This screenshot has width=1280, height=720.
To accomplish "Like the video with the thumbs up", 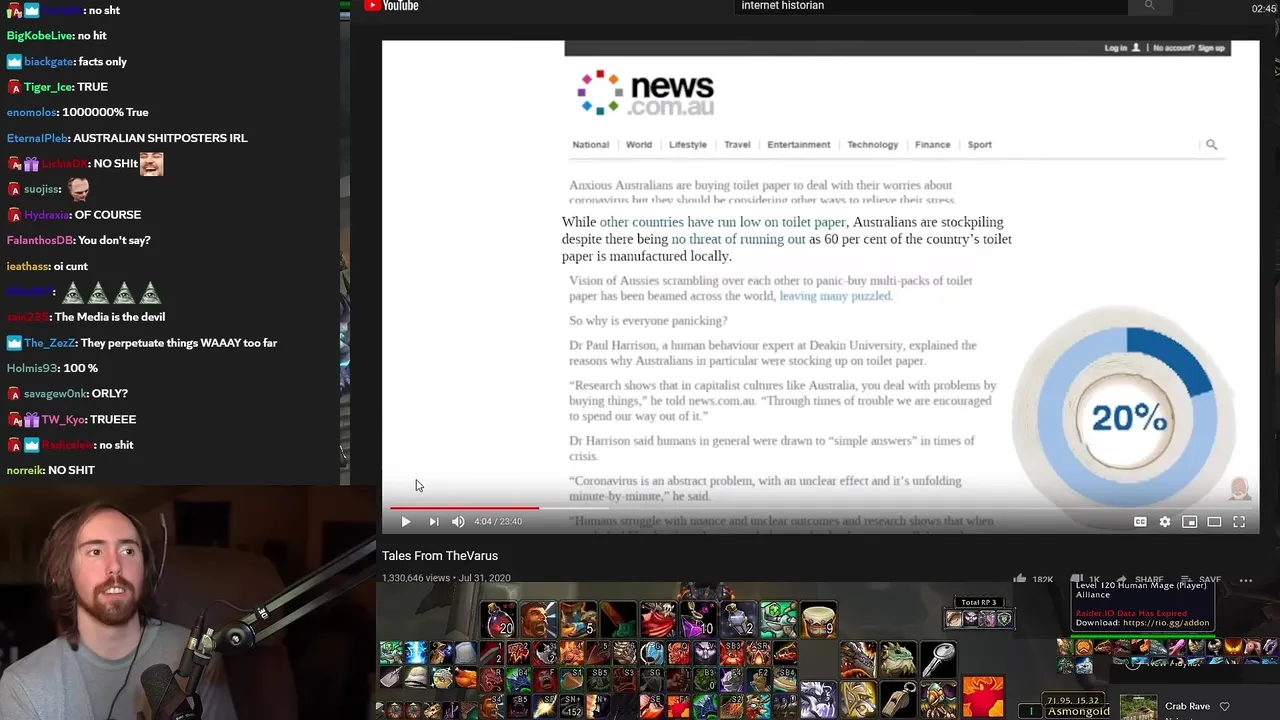I will (1019, 579).
